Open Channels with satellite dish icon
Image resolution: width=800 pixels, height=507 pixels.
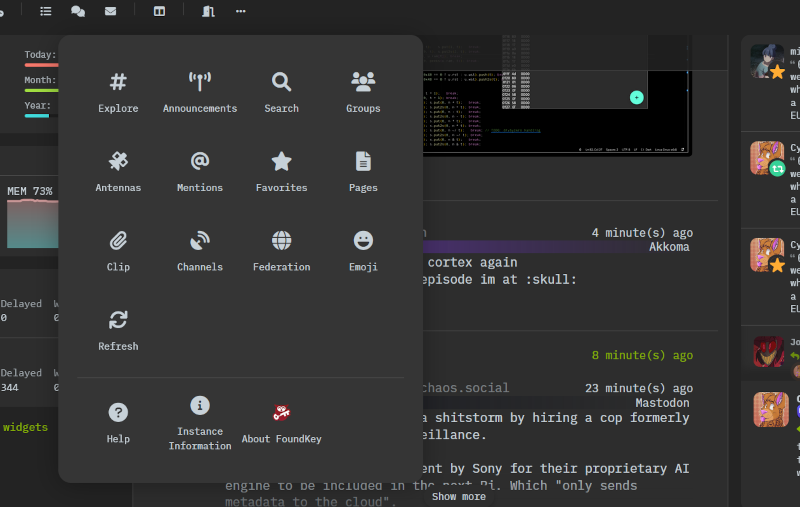click(199, 251)
